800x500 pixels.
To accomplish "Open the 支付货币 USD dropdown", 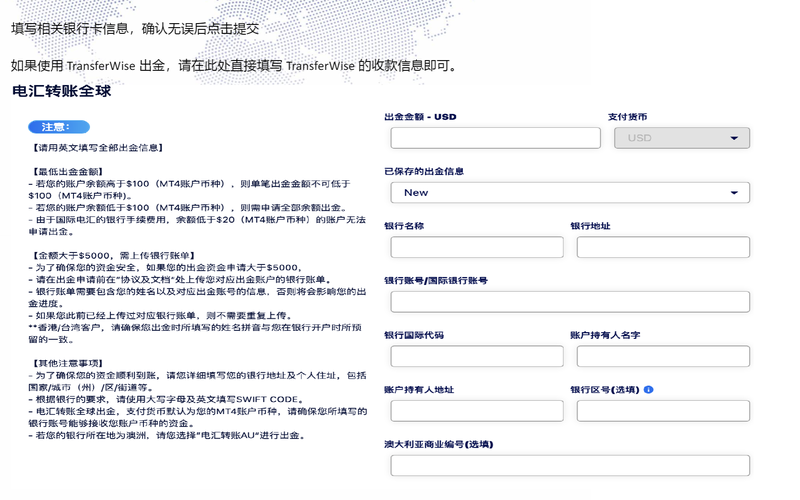I will 682,138.
